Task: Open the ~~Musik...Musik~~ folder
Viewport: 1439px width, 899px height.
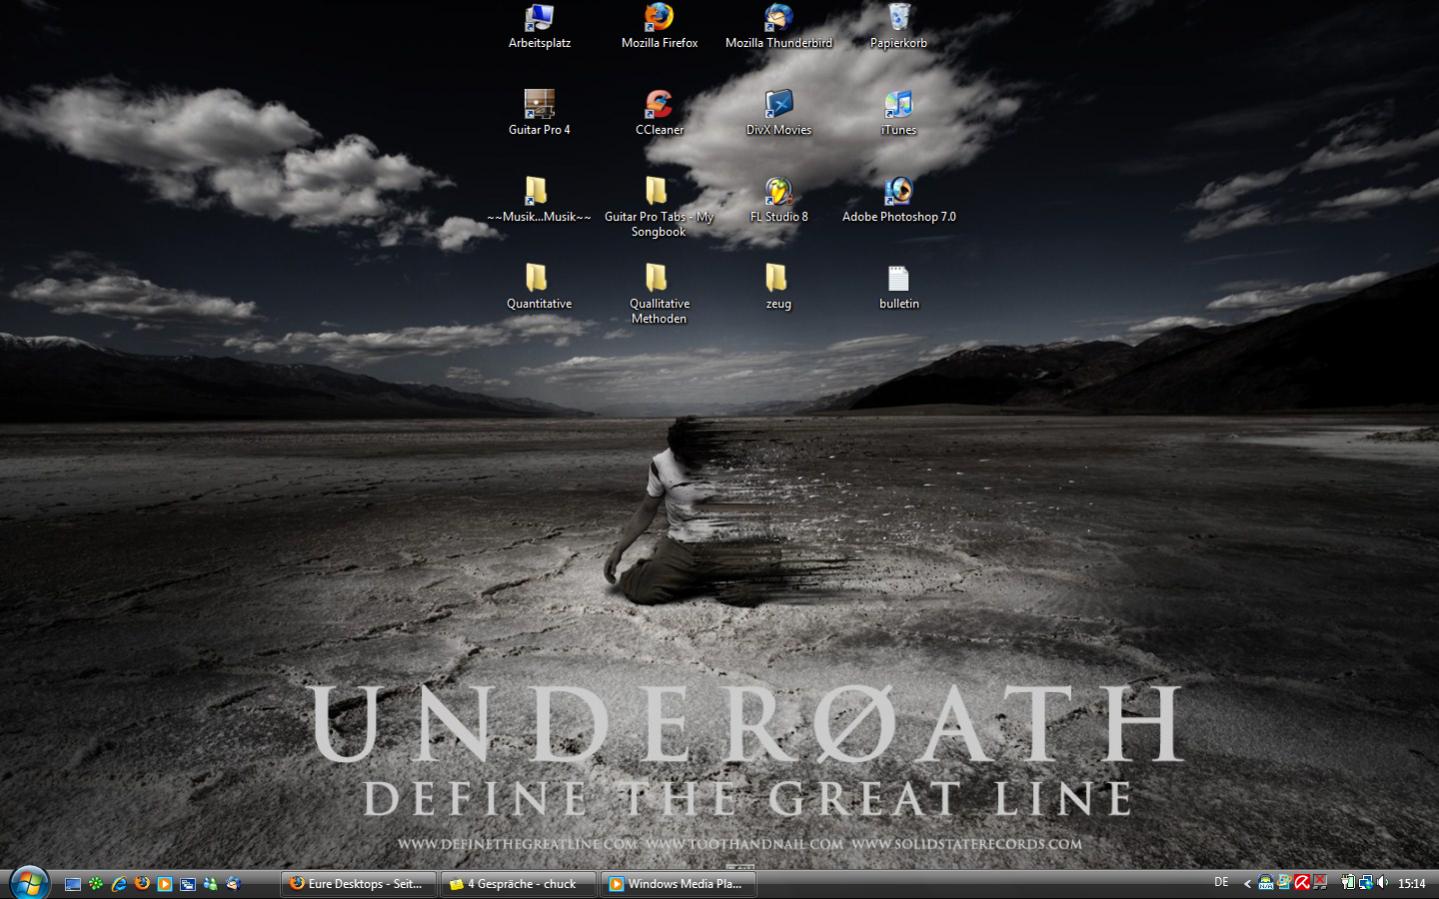Action: click(x=539, y=200)
